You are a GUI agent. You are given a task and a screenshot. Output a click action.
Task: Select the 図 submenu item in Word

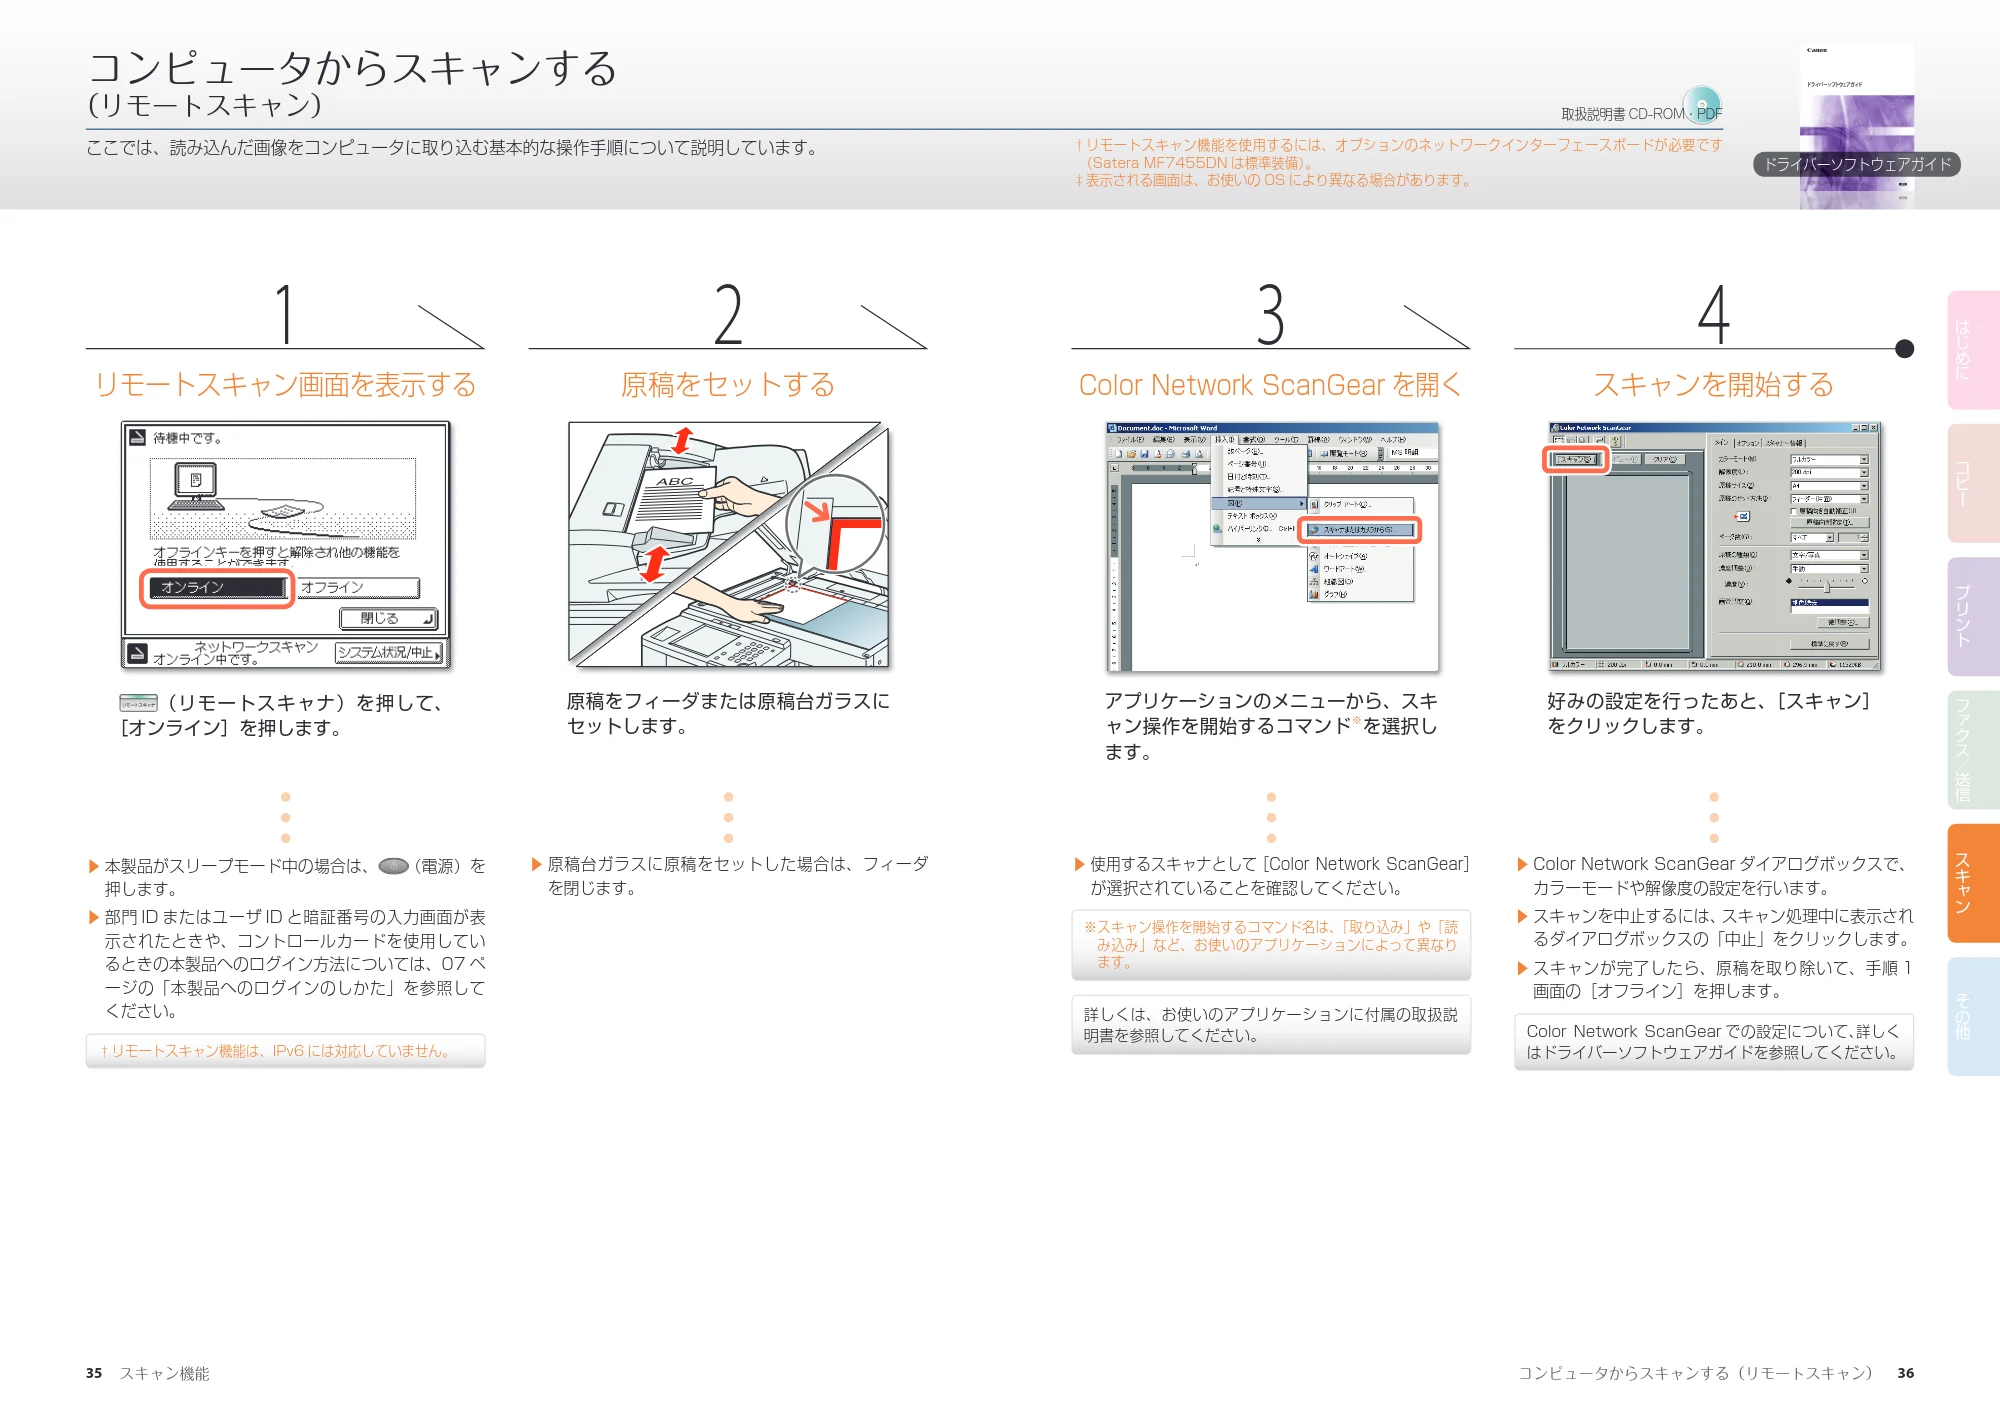coord(1259,503)
